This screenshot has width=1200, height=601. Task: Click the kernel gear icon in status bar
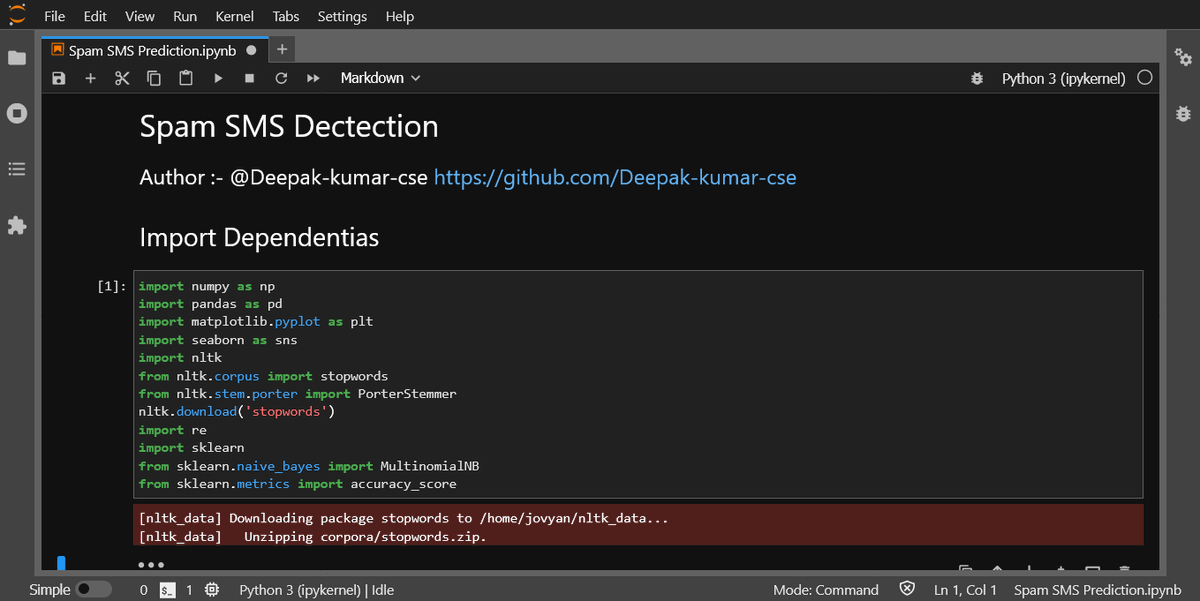(212, 590)
